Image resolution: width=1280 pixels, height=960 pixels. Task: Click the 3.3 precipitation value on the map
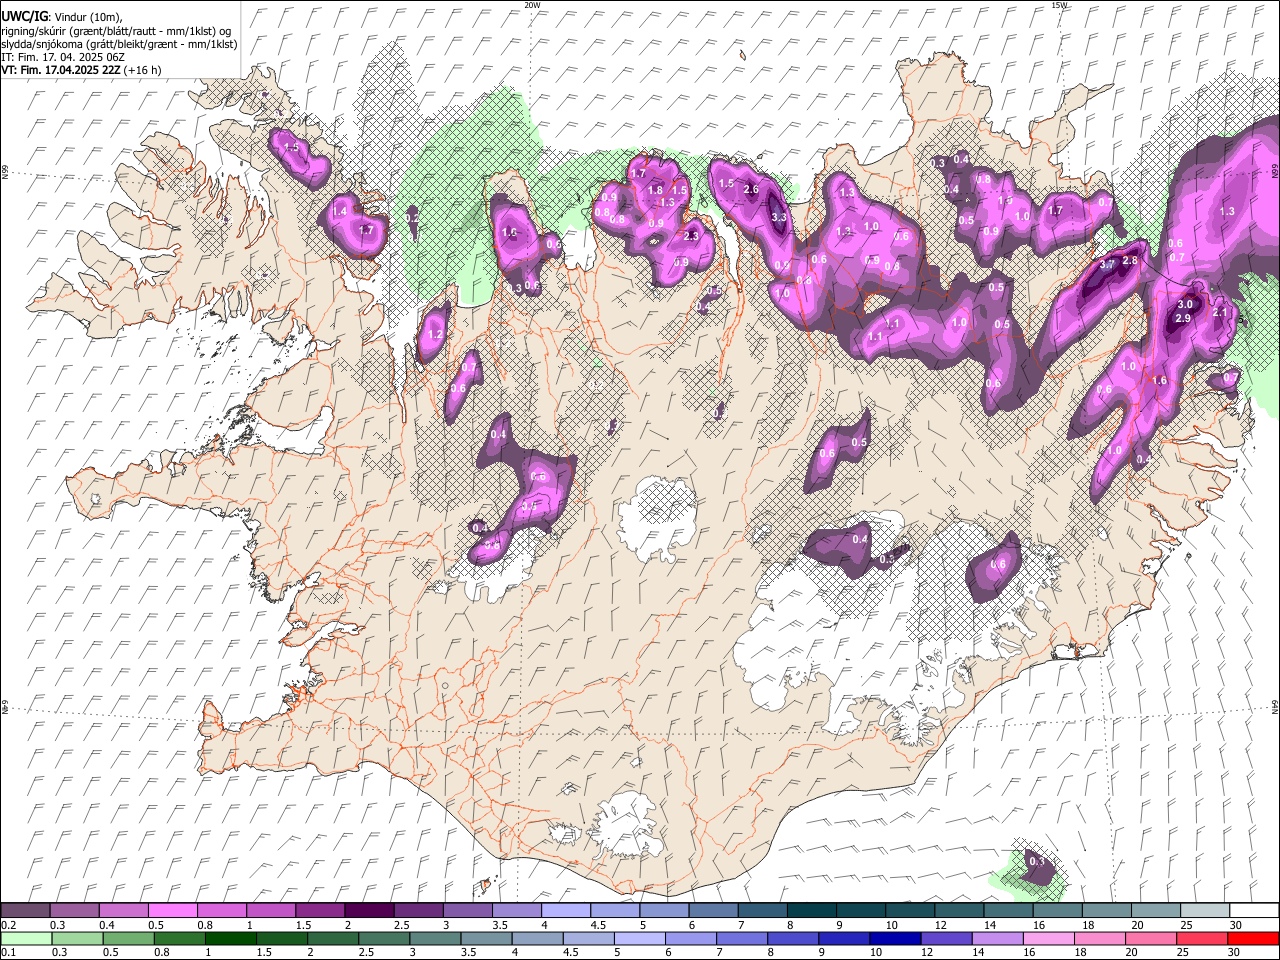click(x=780, y=217)
